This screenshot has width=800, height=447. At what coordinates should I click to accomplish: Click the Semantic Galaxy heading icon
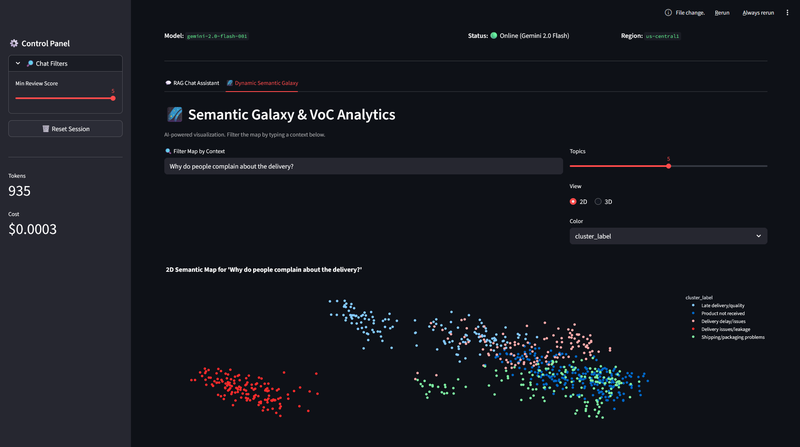pyautogui.click(x=174, y=115)
